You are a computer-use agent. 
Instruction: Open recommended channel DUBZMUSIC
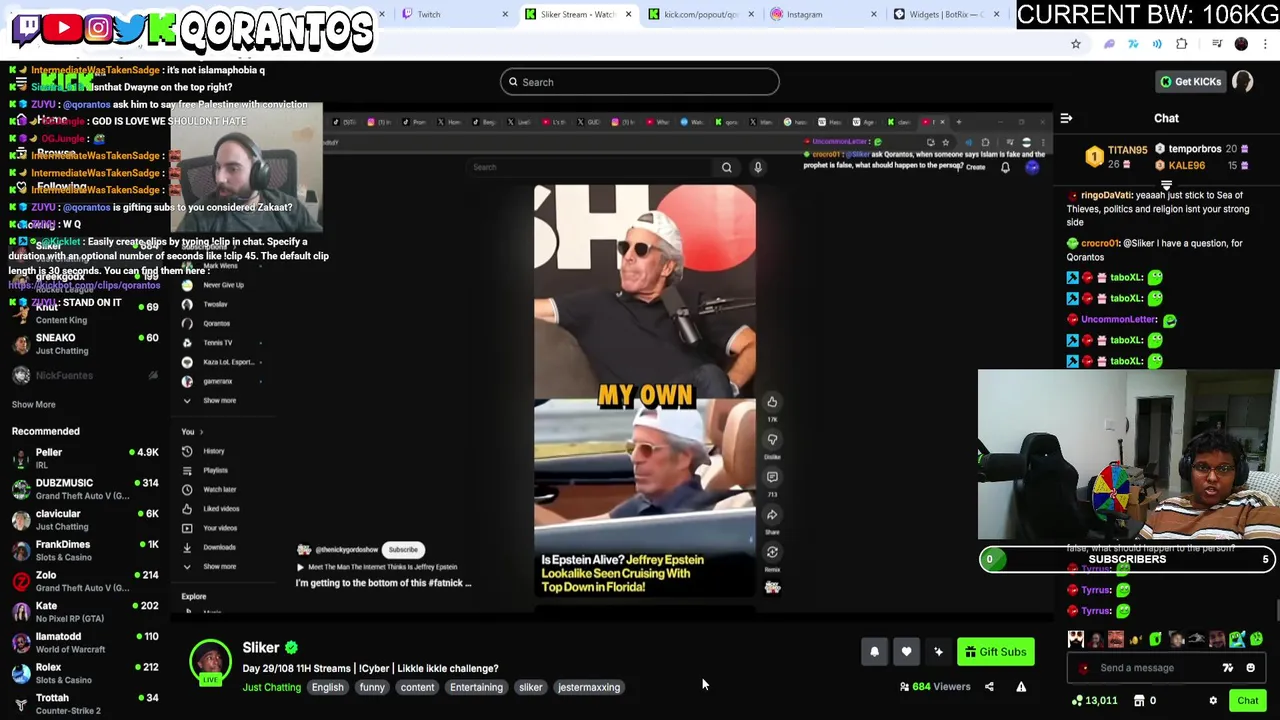(x=85, y=489)
